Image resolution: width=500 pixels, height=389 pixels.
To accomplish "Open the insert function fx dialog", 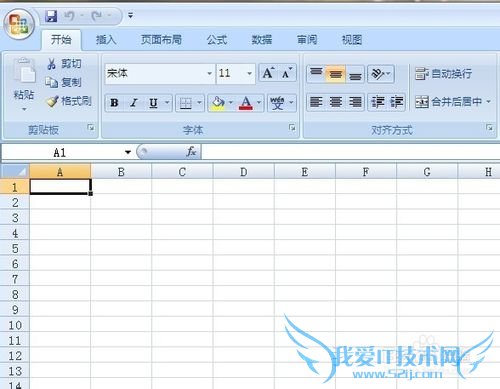I will point(191,152).
